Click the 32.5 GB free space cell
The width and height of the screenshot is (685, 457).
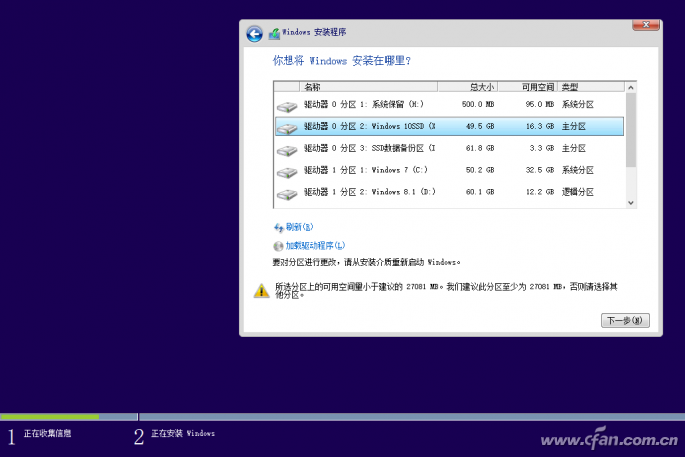click(540, 170)
